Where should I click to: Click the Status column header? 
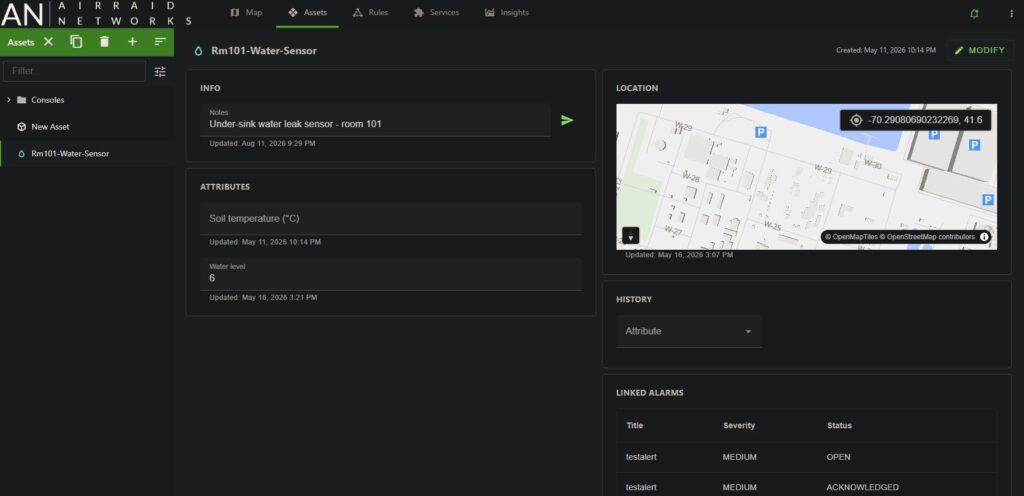pyautogui.click(x=839, y=426)
